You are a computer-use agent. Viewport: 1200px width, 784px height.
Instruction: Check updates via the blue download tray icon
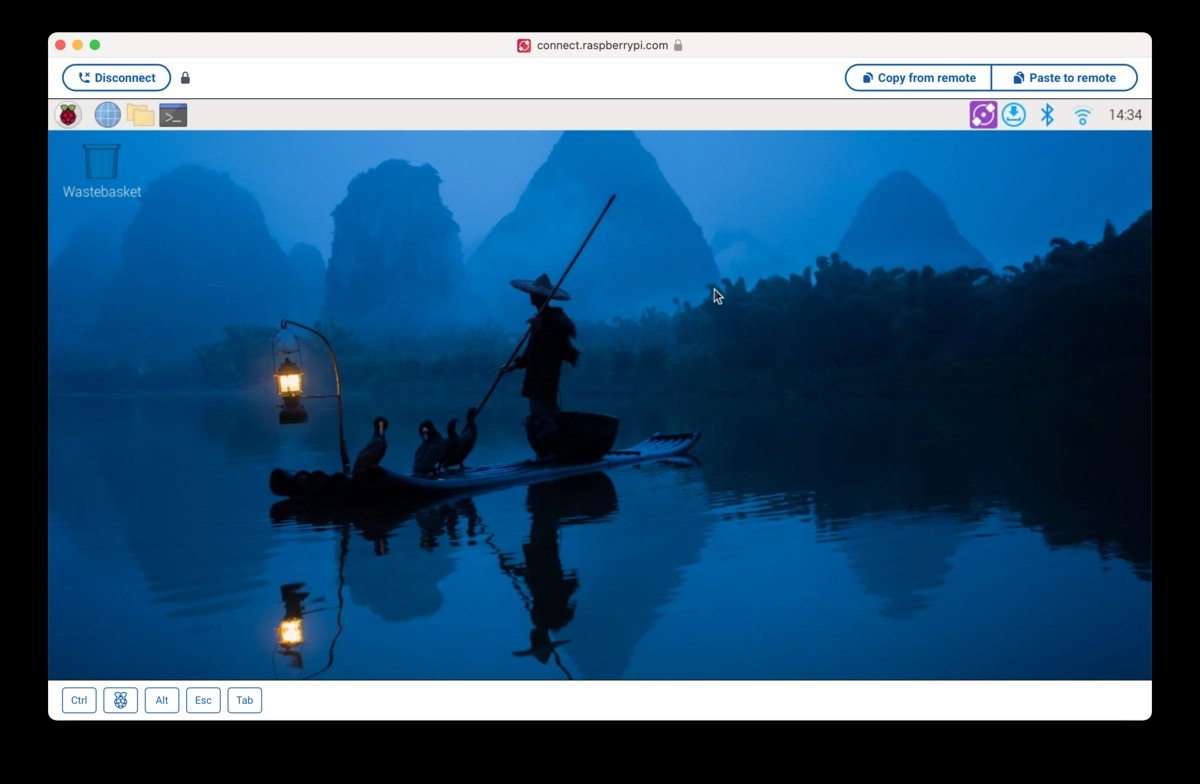coord(1013,114)
